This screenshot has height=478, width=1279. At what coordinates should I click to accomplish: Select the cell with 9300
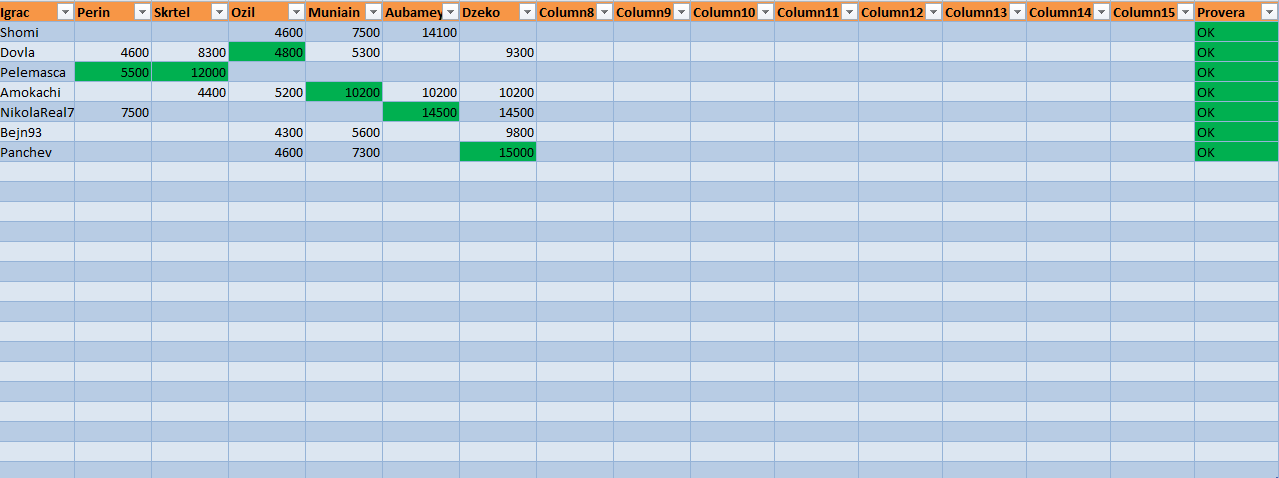[498, 52]
